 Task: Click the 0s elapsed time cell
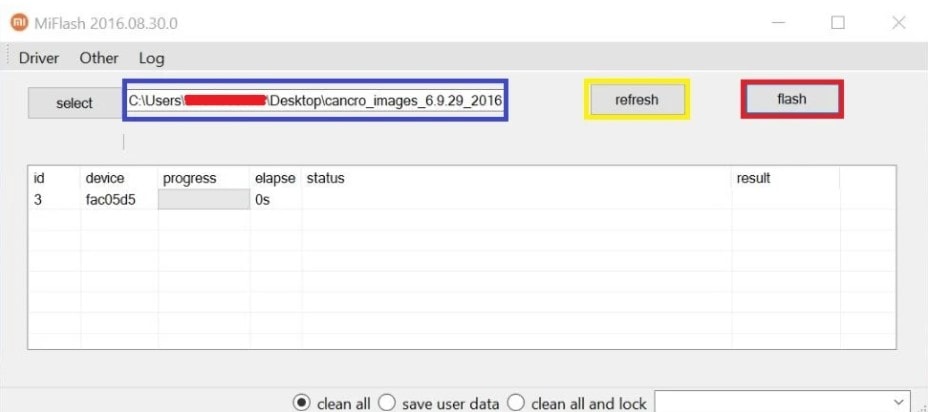[x=263, y=200]
